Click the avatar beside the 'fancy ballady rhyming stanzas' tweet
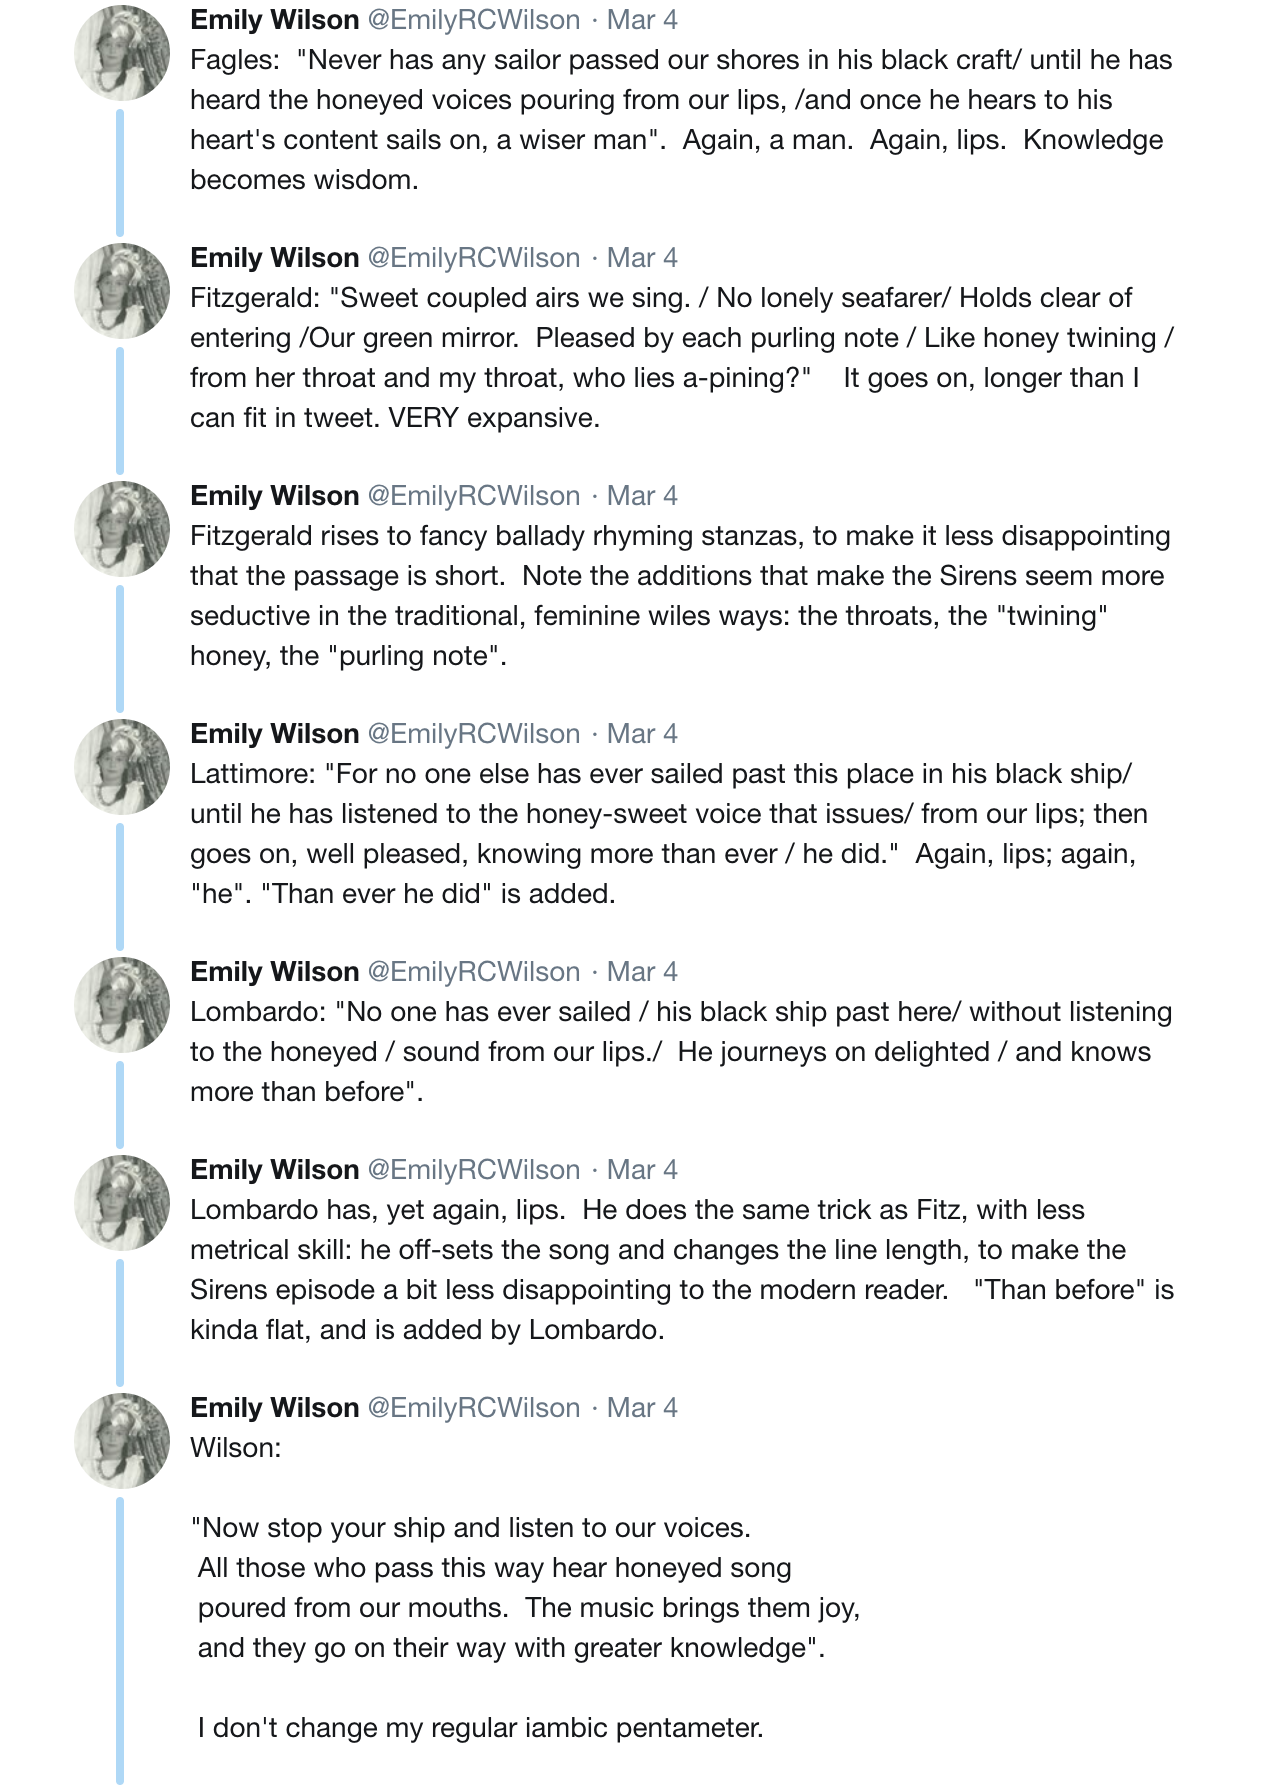The image size is (1280, 1790). [x=122, y=529]
